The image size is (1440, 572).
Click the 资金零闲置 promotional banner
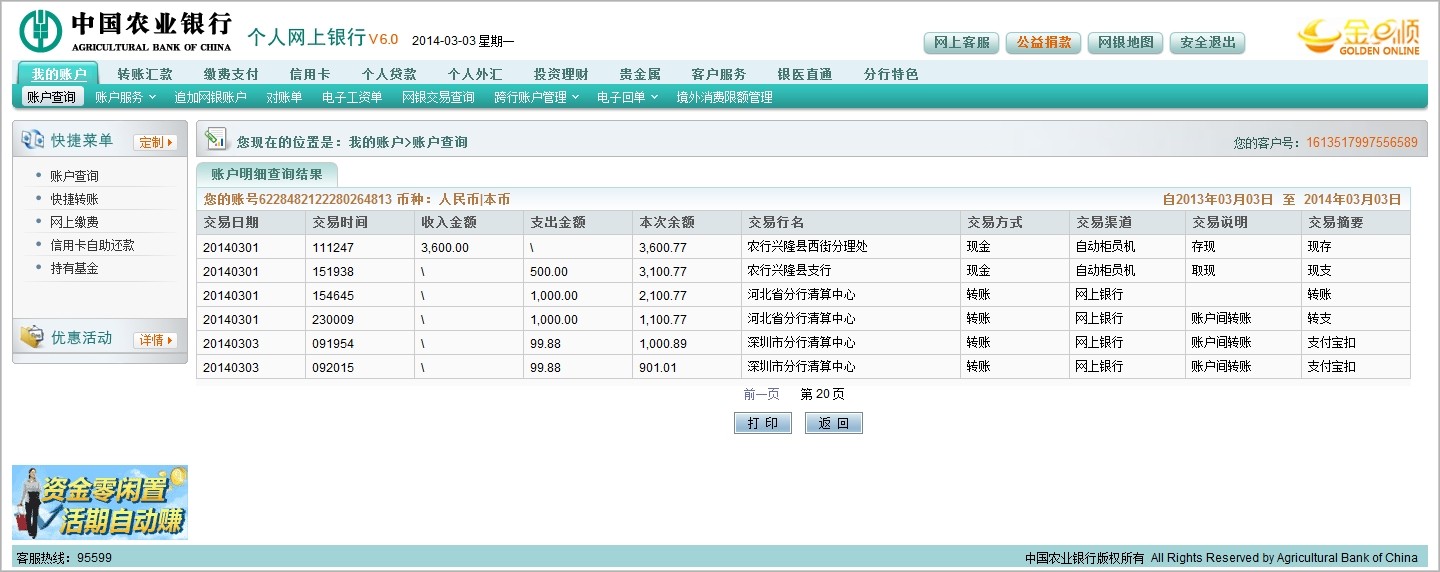pos(100,502)
